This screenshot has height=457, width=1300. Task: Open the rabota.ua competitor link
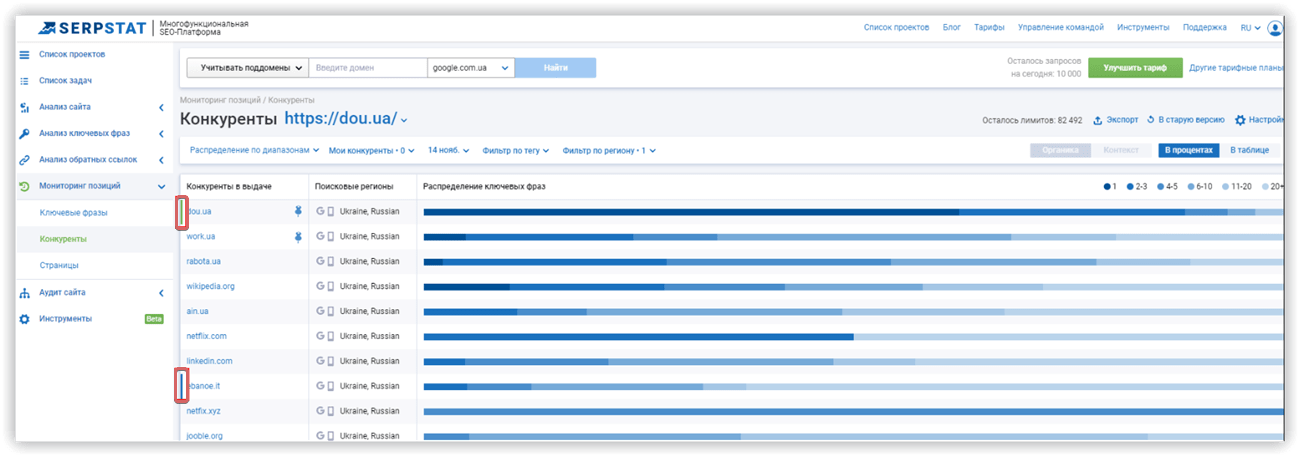pyautogui.click(x=203, y=261)
